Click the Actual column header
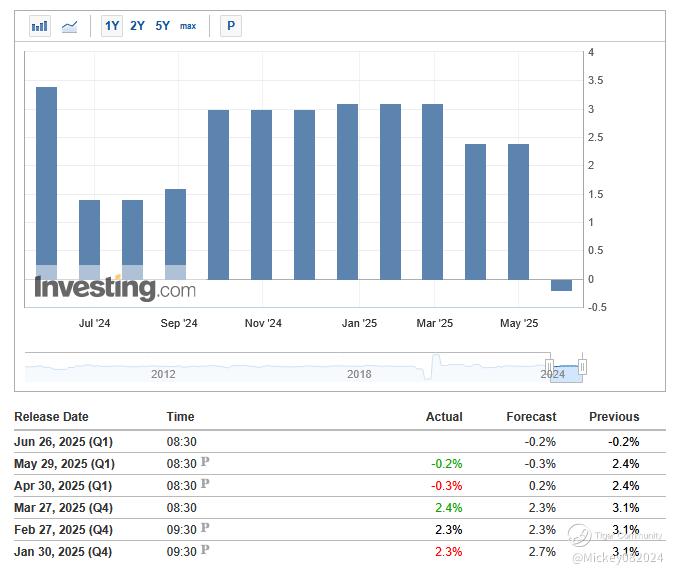This screenshot has height=573, width=676. [444, 417]
